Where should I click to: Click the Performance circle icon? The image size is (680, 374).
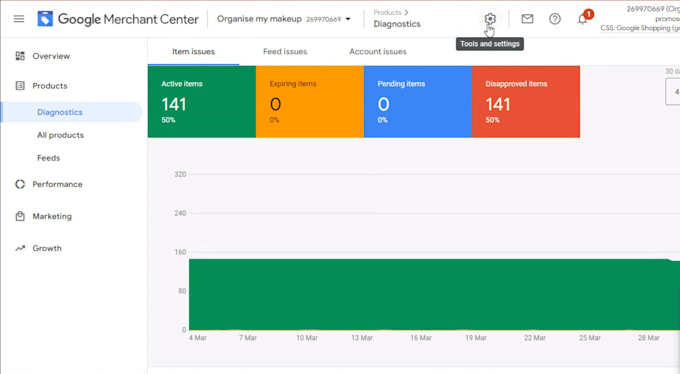(20, 184)
